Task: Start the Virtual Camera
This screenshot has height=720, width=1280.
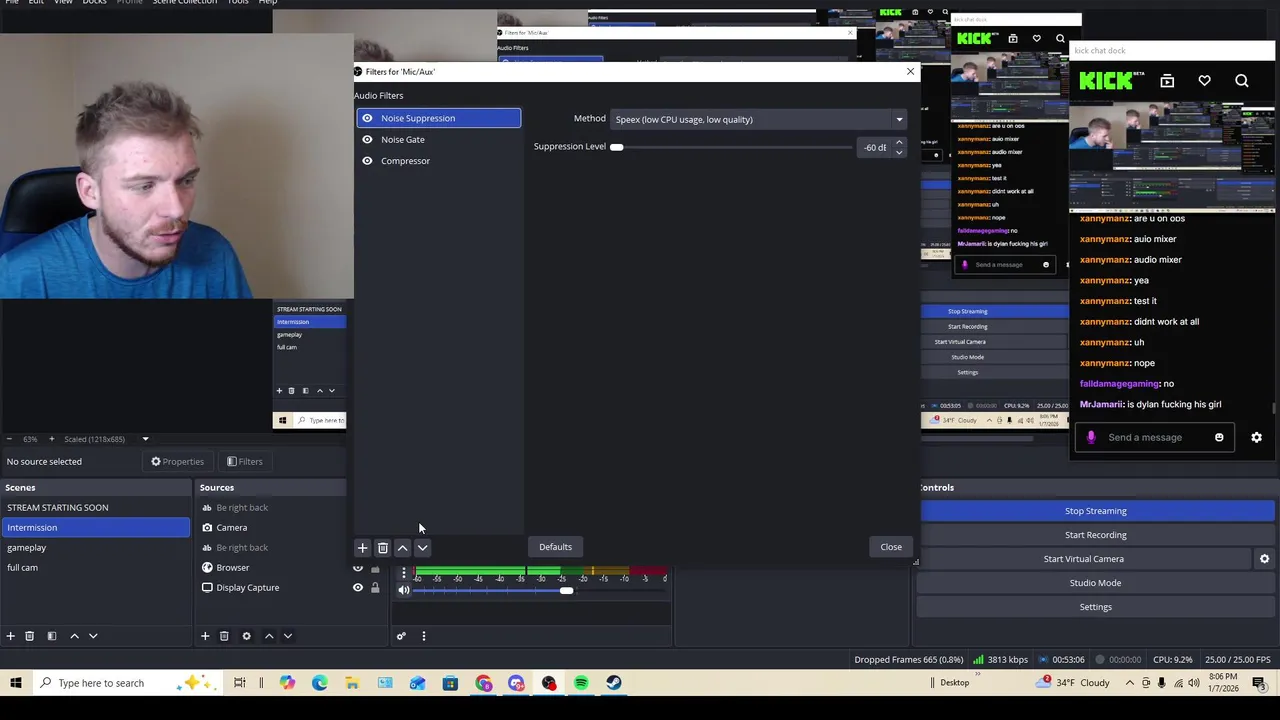Action: point(1084,559)
